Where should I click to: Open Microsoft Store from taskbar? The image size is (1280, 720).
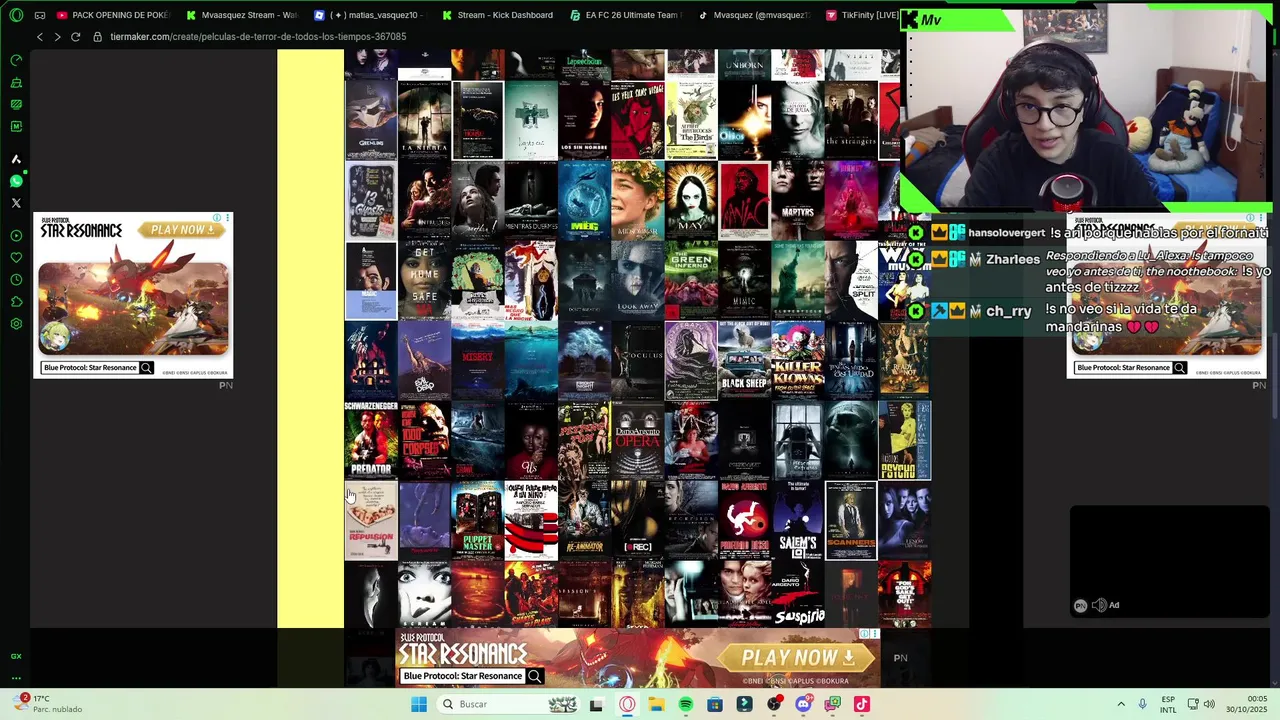point(715,704)
